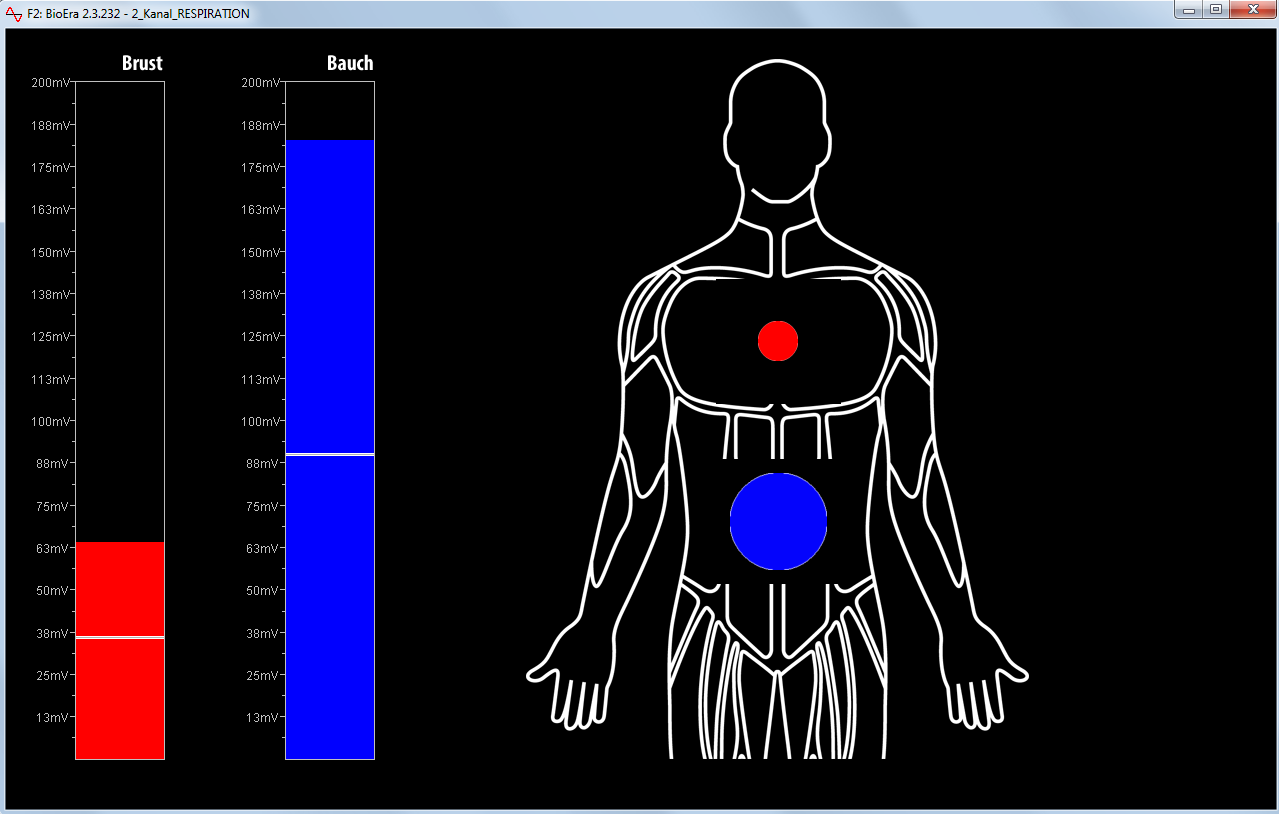This screenshot has height=814, width=1279.
Task: Click the white threshold line in Brust bar
Action: pos(120,637)
